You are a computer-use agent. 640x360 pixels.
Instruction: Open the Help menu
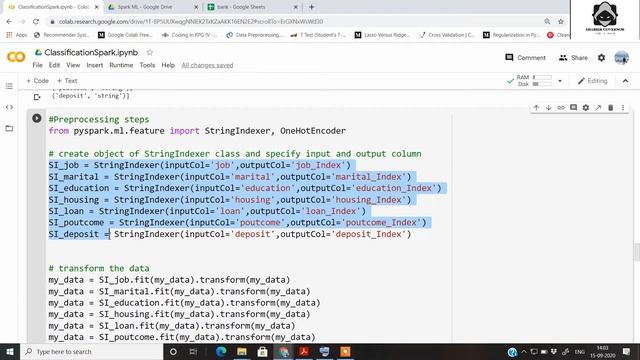coord(168,65)
